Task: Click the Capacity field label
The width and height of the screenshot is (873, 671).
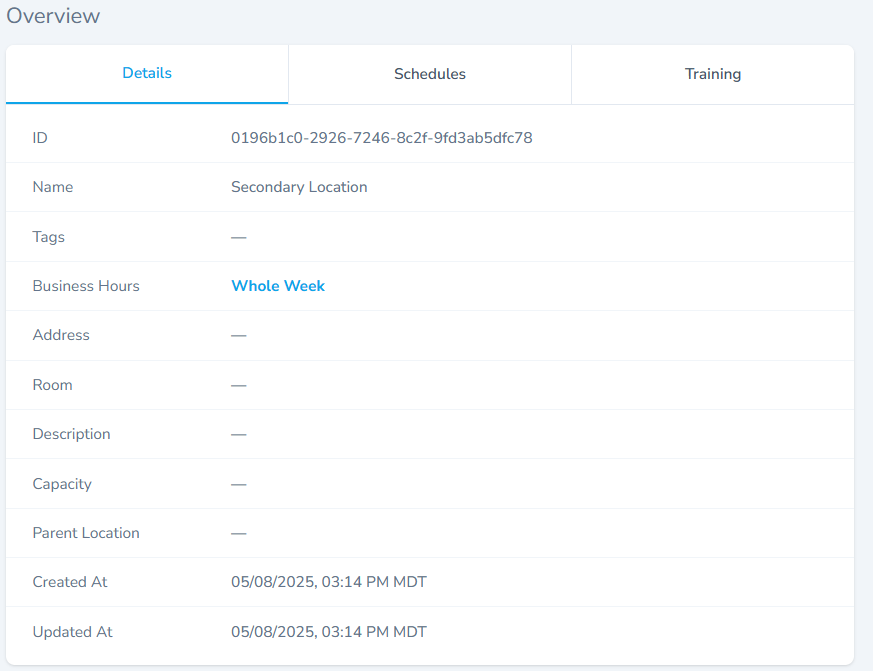Action: [62, 484]
